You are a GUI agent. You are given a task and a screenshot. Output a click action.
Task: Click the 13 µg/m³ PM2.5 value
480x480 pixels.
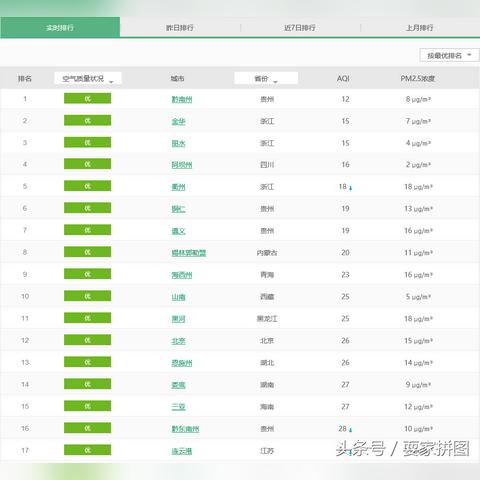pyautogui.click(x=418, y=209)
